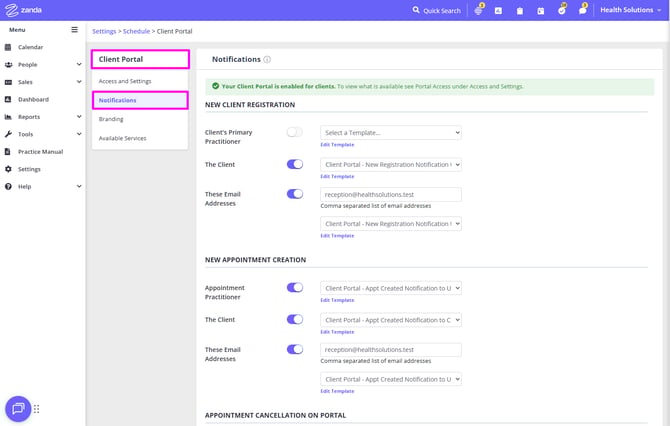Go to Access and Settings tab
The width and height of the screenshot is (670, 426).
[x=125, y=81]
